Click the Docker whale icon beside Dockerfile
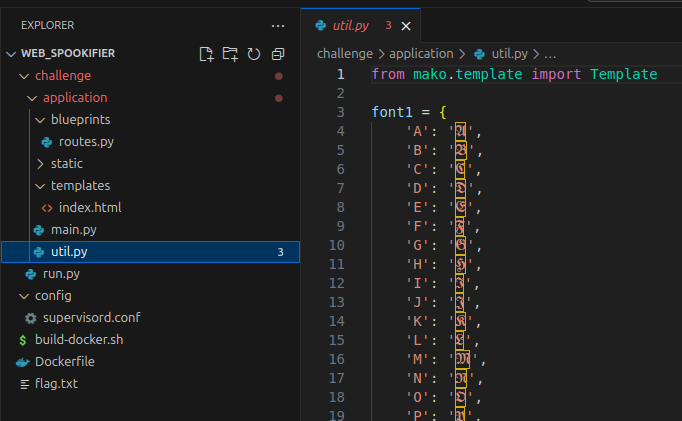This screenshot has height=421, width=682. pyautogui.click(x=23, y=362)
